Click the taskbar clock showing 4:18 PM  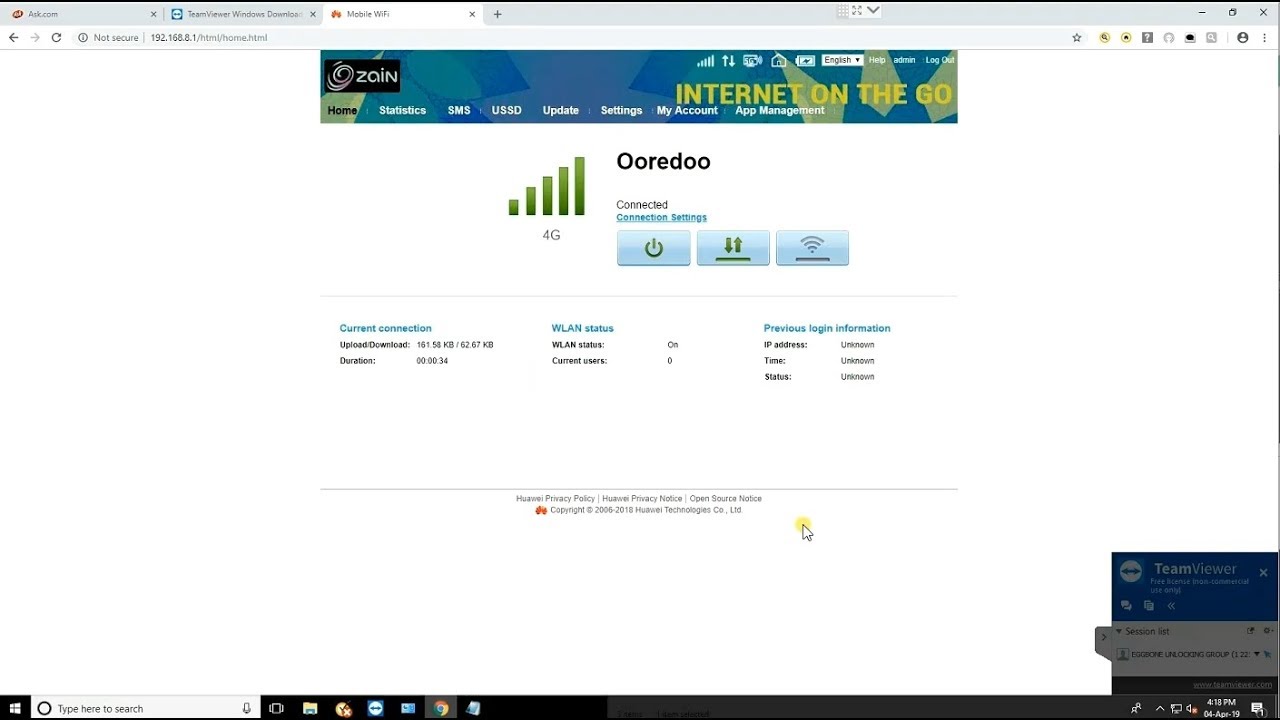[x=1222, y=708]
